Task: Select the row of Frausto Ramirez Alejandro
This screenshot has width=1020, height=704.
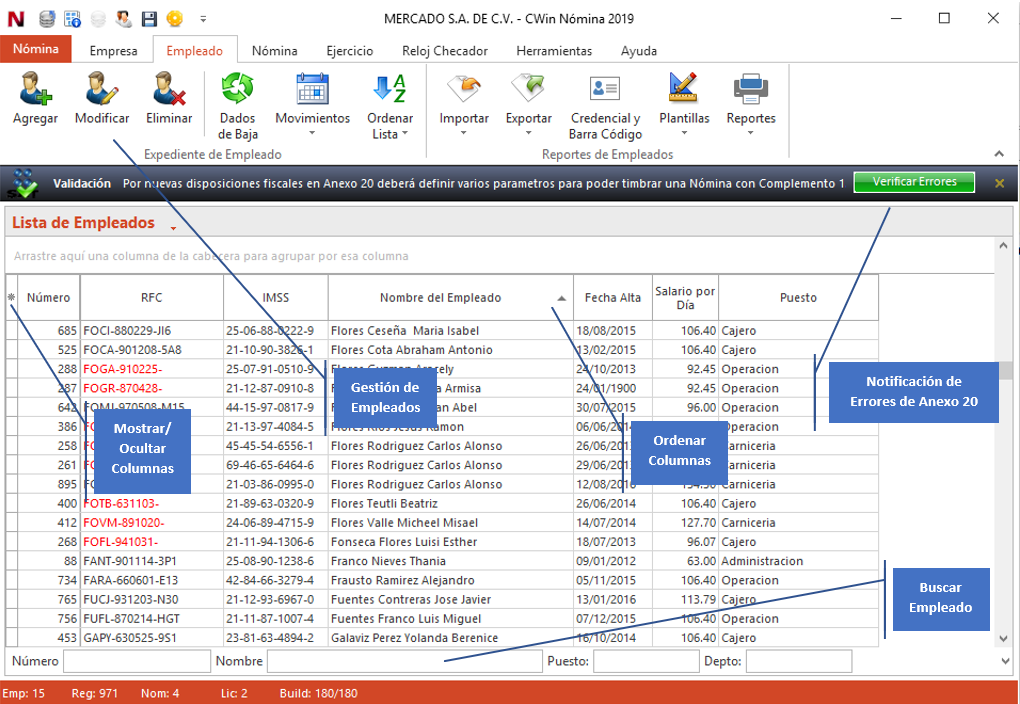Action: (442, 580)
